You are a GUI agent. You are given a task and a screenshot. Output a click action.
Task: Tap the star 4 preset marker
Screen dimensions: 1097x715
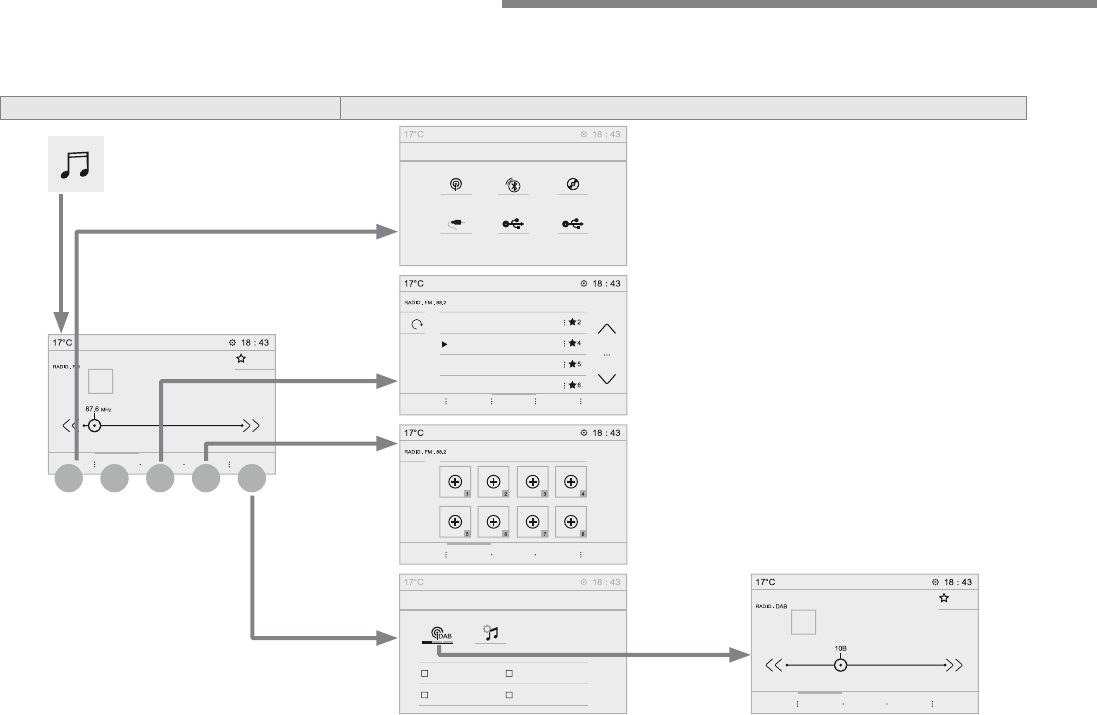pos(574,344)
